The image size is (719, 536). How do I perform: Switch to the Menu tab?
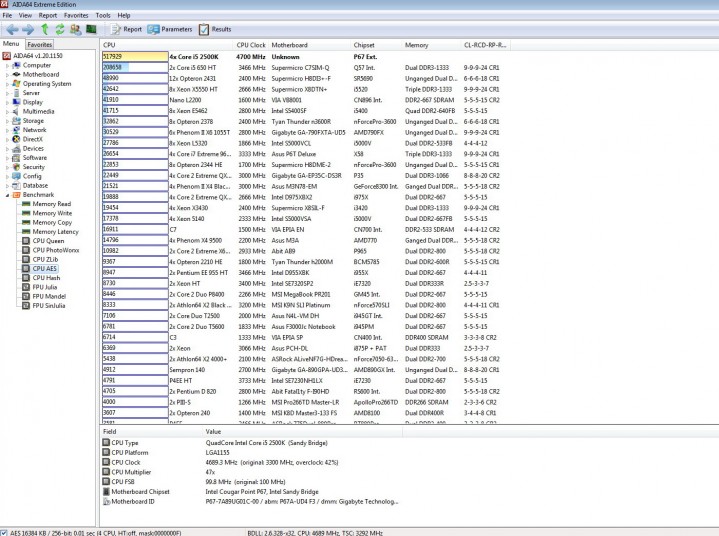[11, 44]
